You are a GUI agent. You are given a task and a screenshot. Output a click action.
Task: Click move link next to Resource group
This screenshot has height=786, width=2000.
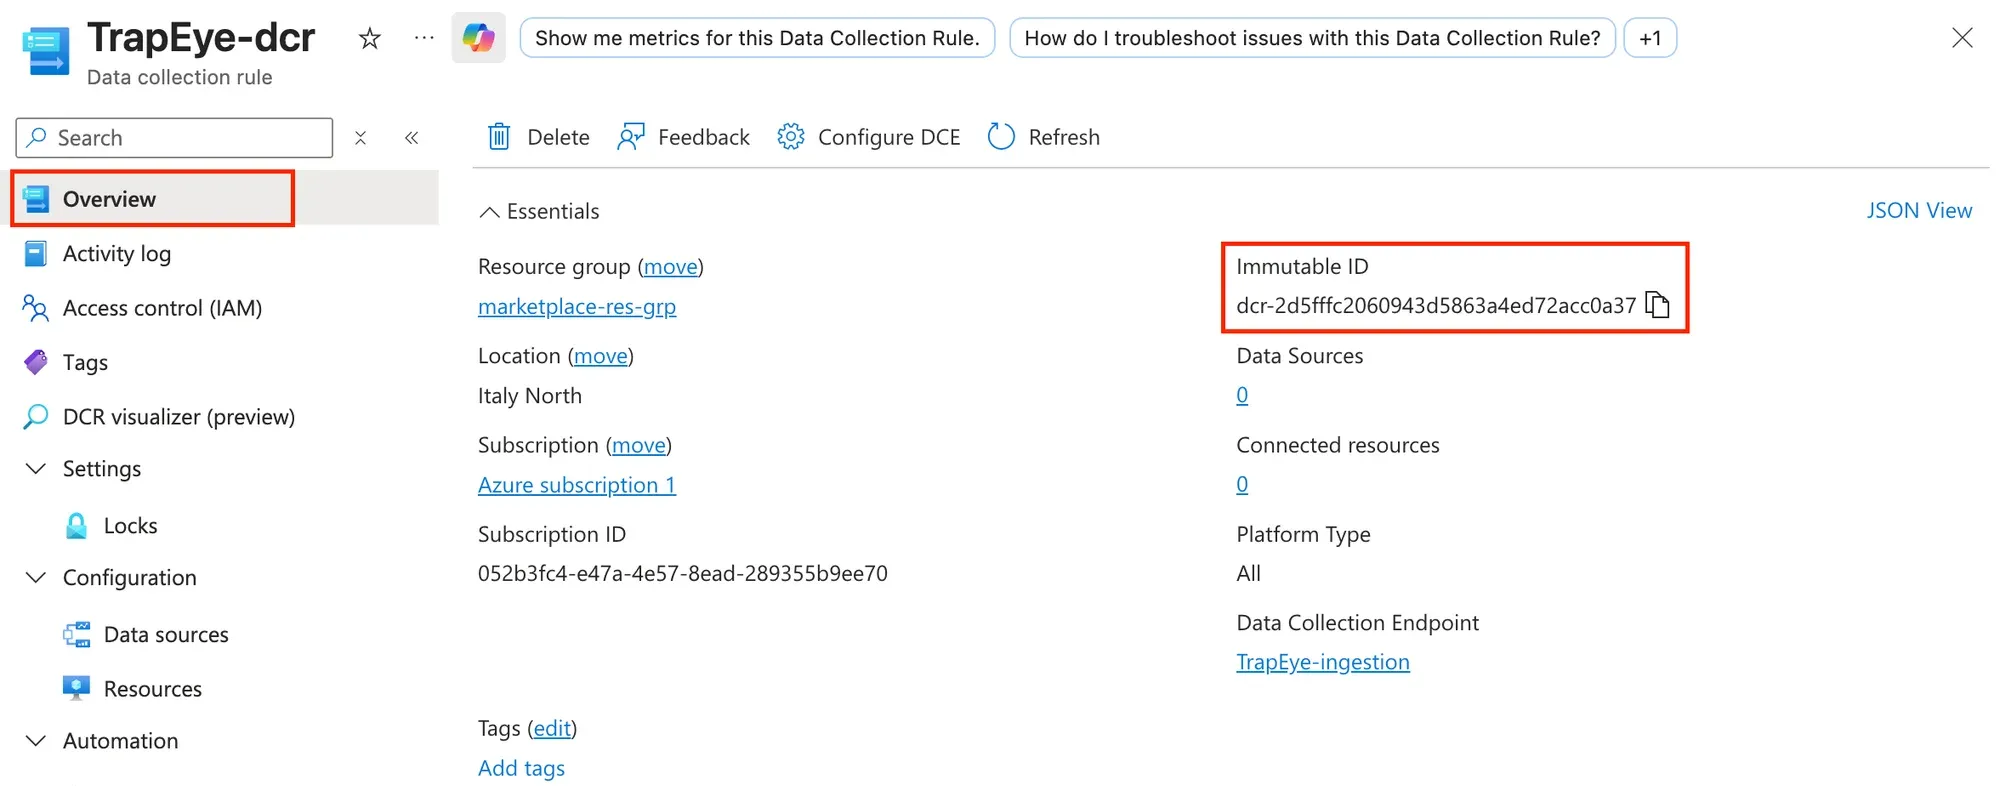click(670, 267)
